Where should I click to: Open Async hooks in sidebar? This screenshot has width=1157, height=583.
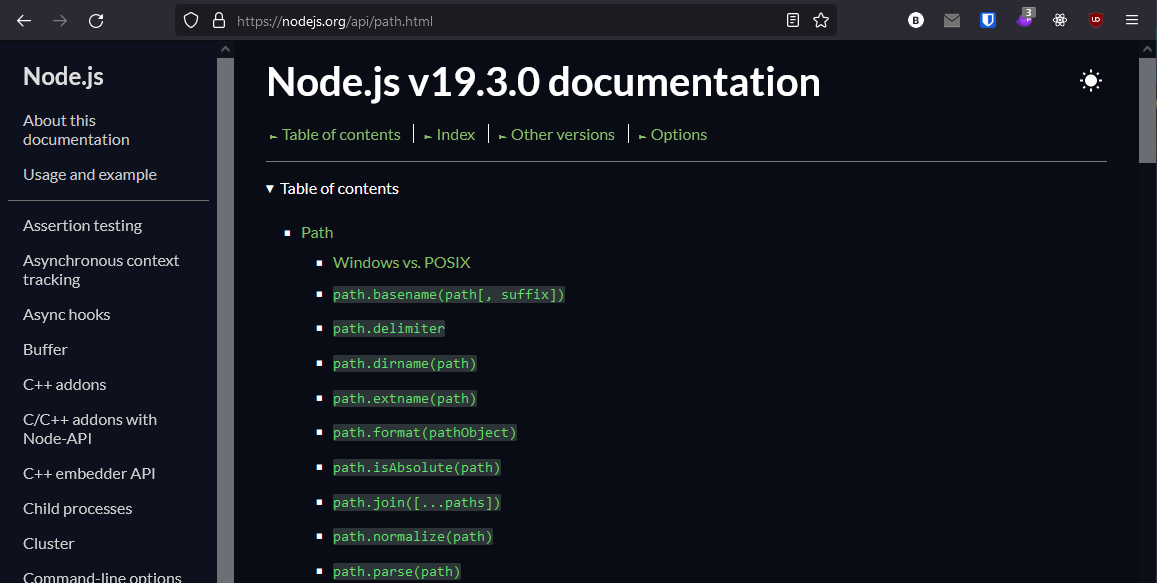coord(66,314)
